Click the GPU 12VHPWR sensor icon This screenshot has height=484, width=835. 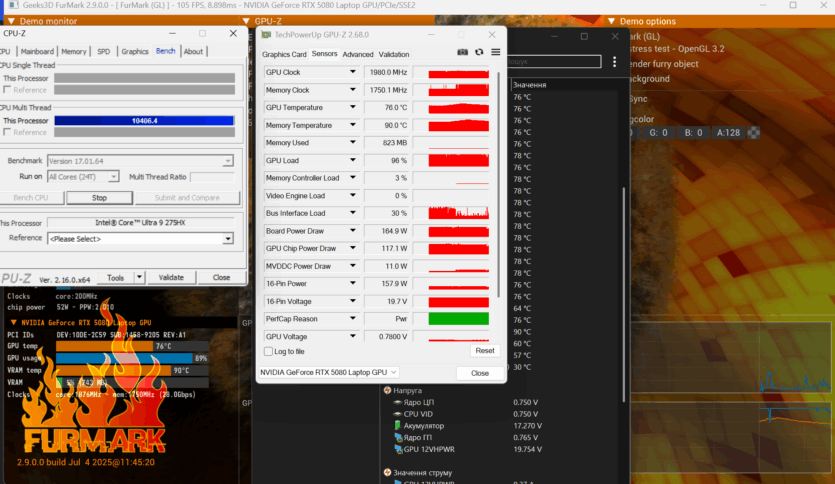398,449
